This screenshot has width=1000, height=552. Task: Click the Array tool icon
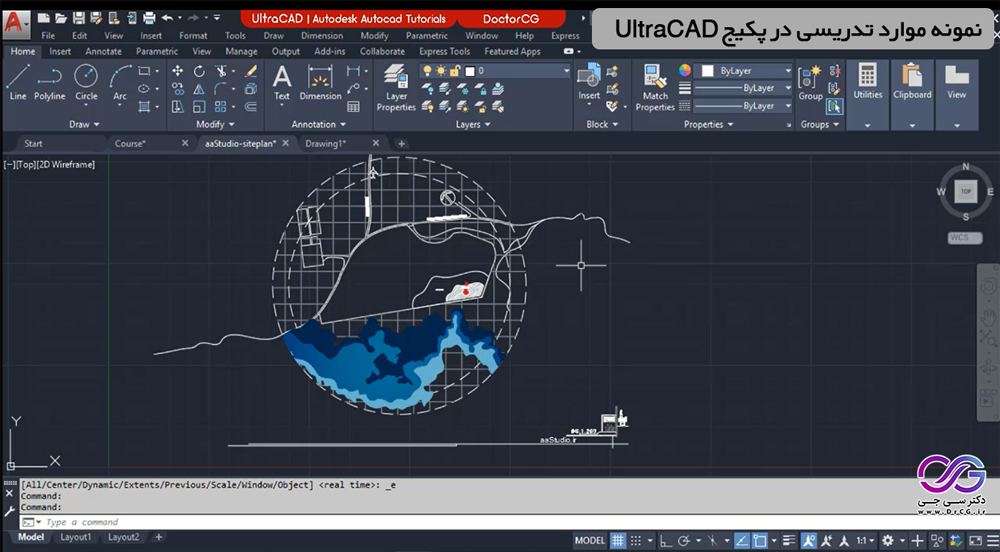(x=221, y=106)
